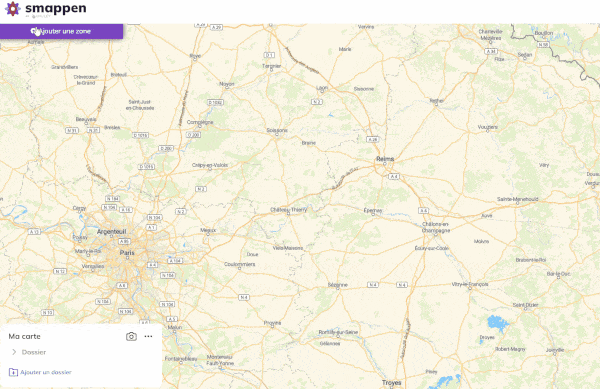
Task: Click the blue lake near Saint-Dizier
Action: 498,323
